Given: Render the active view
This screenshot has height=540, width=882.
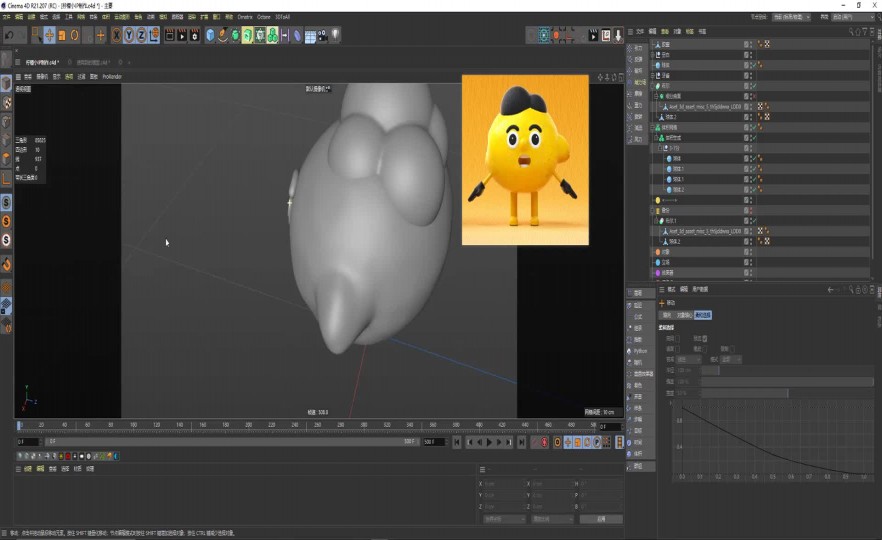Looking at the screenshot, I should 169,35.
